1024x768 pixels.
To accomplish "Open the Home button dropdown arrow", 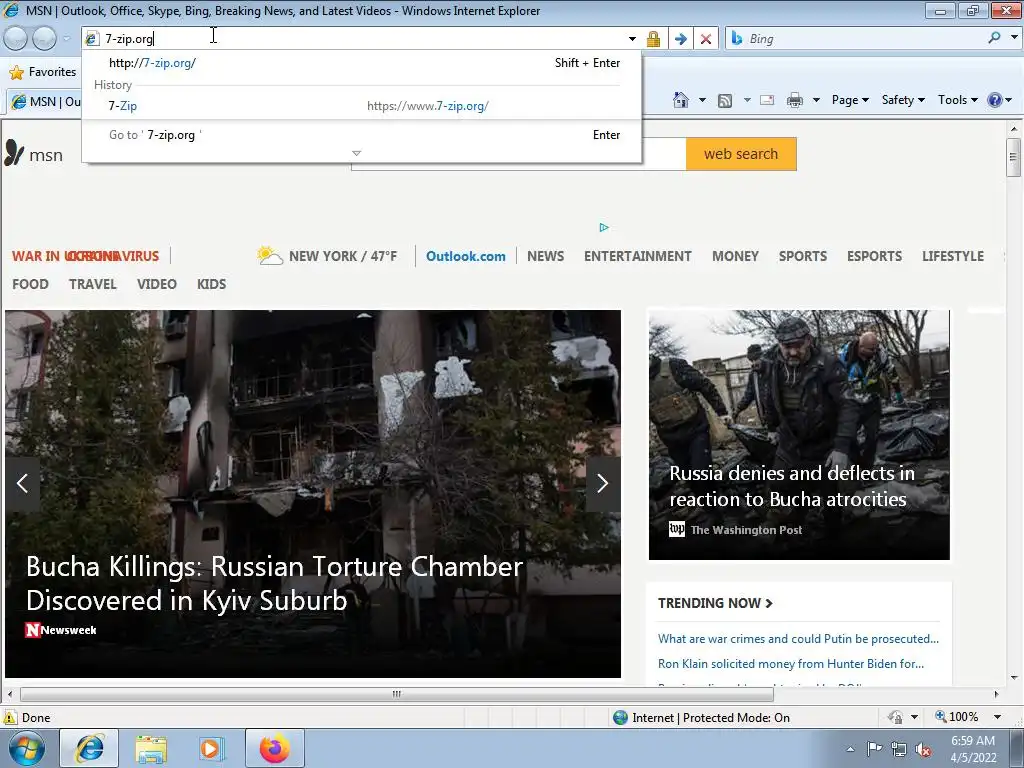I will (x=702, y=100).
